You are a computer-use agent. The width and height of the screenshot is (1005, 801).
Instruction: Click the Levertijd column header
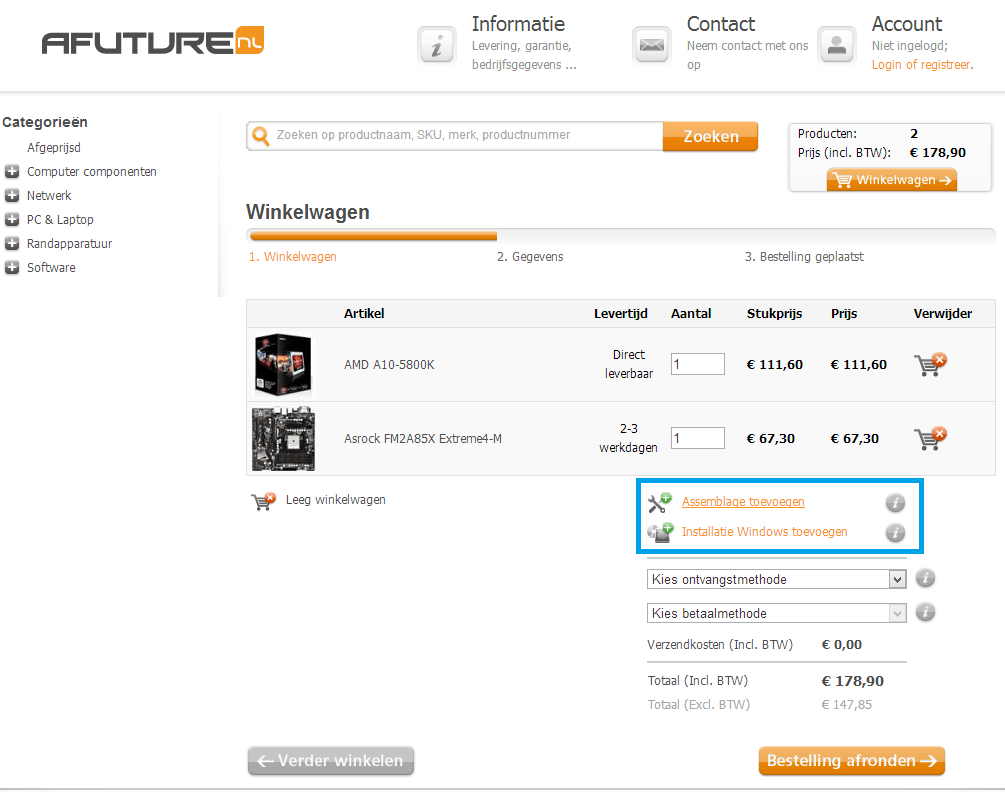[x=620, y=313]
